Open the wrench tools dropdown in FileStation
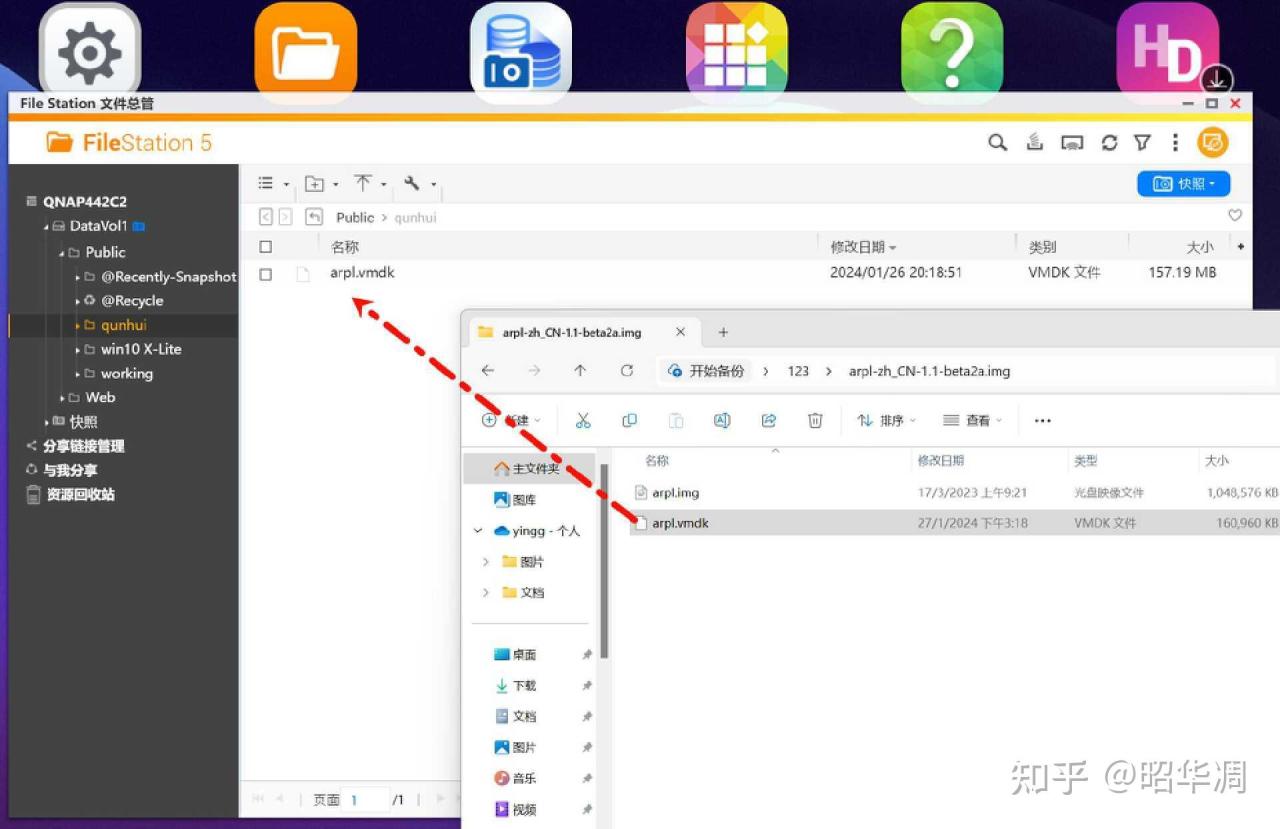This screenshot has width=1280, height=829. point(420,184)
